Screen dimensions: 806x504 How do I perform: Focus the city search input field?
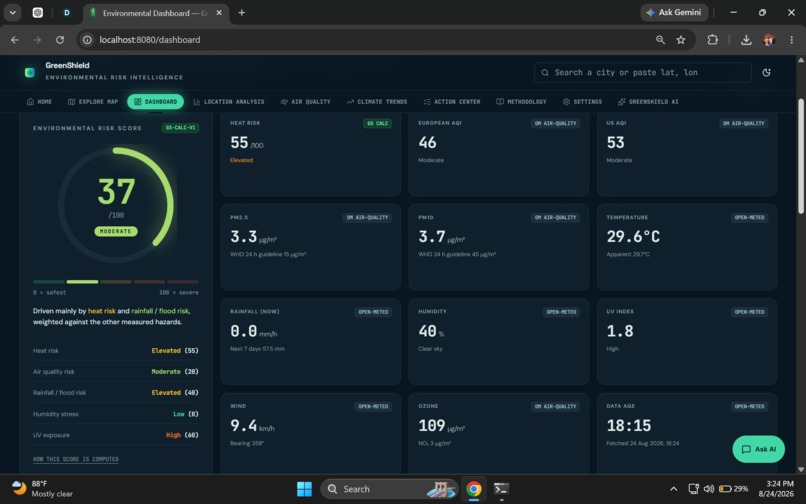click(643, 73)
